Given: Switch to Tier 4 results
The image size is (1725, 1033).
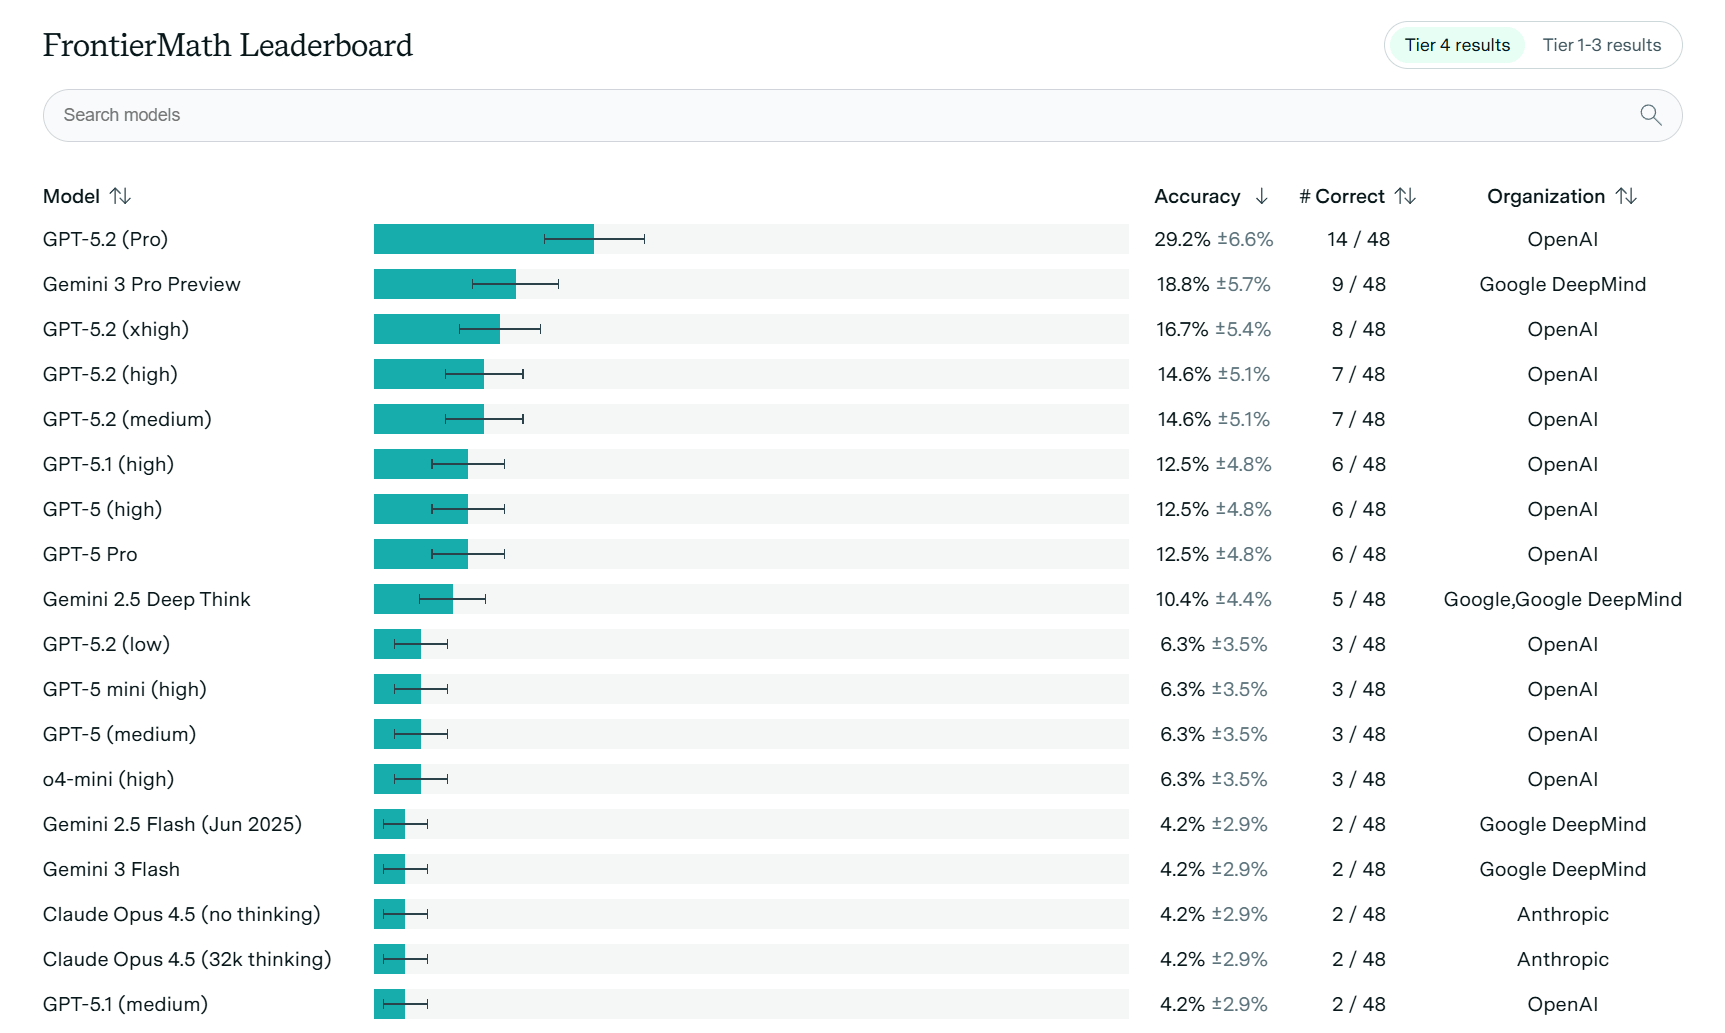Looking at the screenshot, I should [1457, 45].
